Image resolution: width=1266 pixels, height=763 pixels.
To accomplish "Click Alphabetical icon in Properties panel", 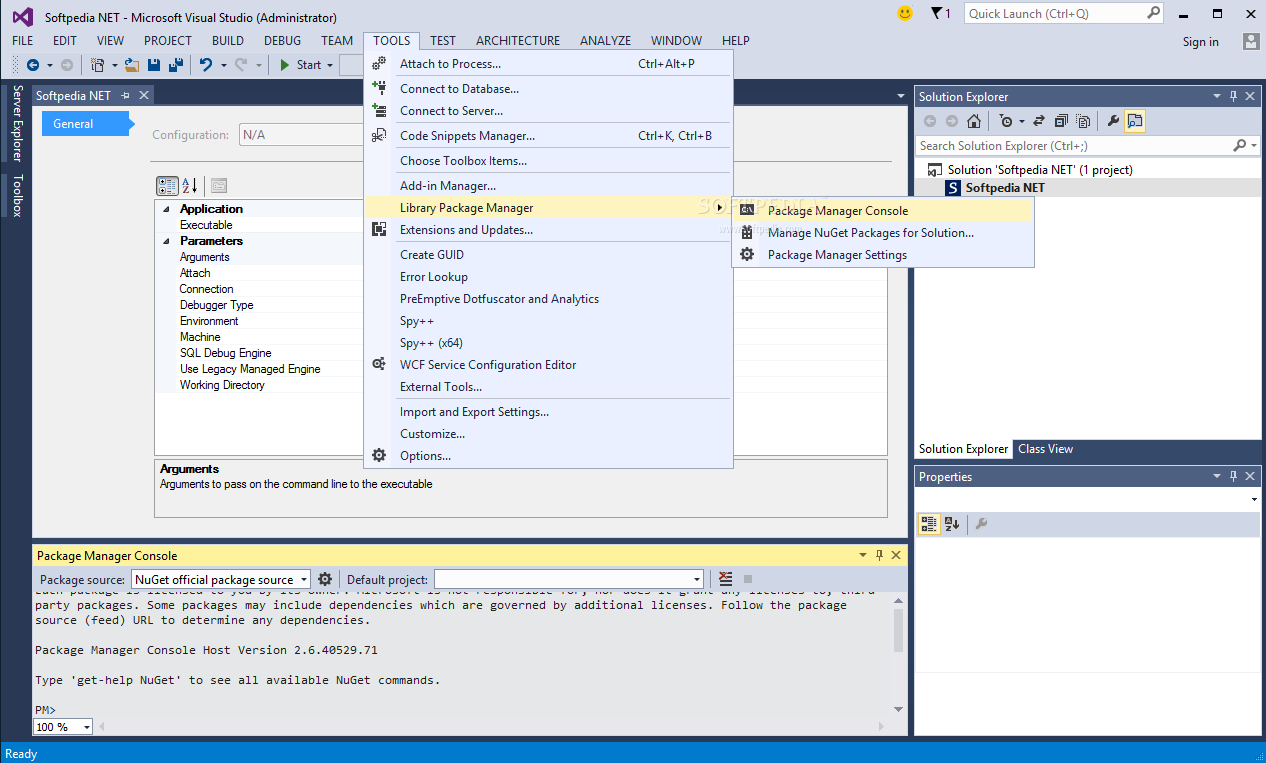I will [x=952, y=523].
